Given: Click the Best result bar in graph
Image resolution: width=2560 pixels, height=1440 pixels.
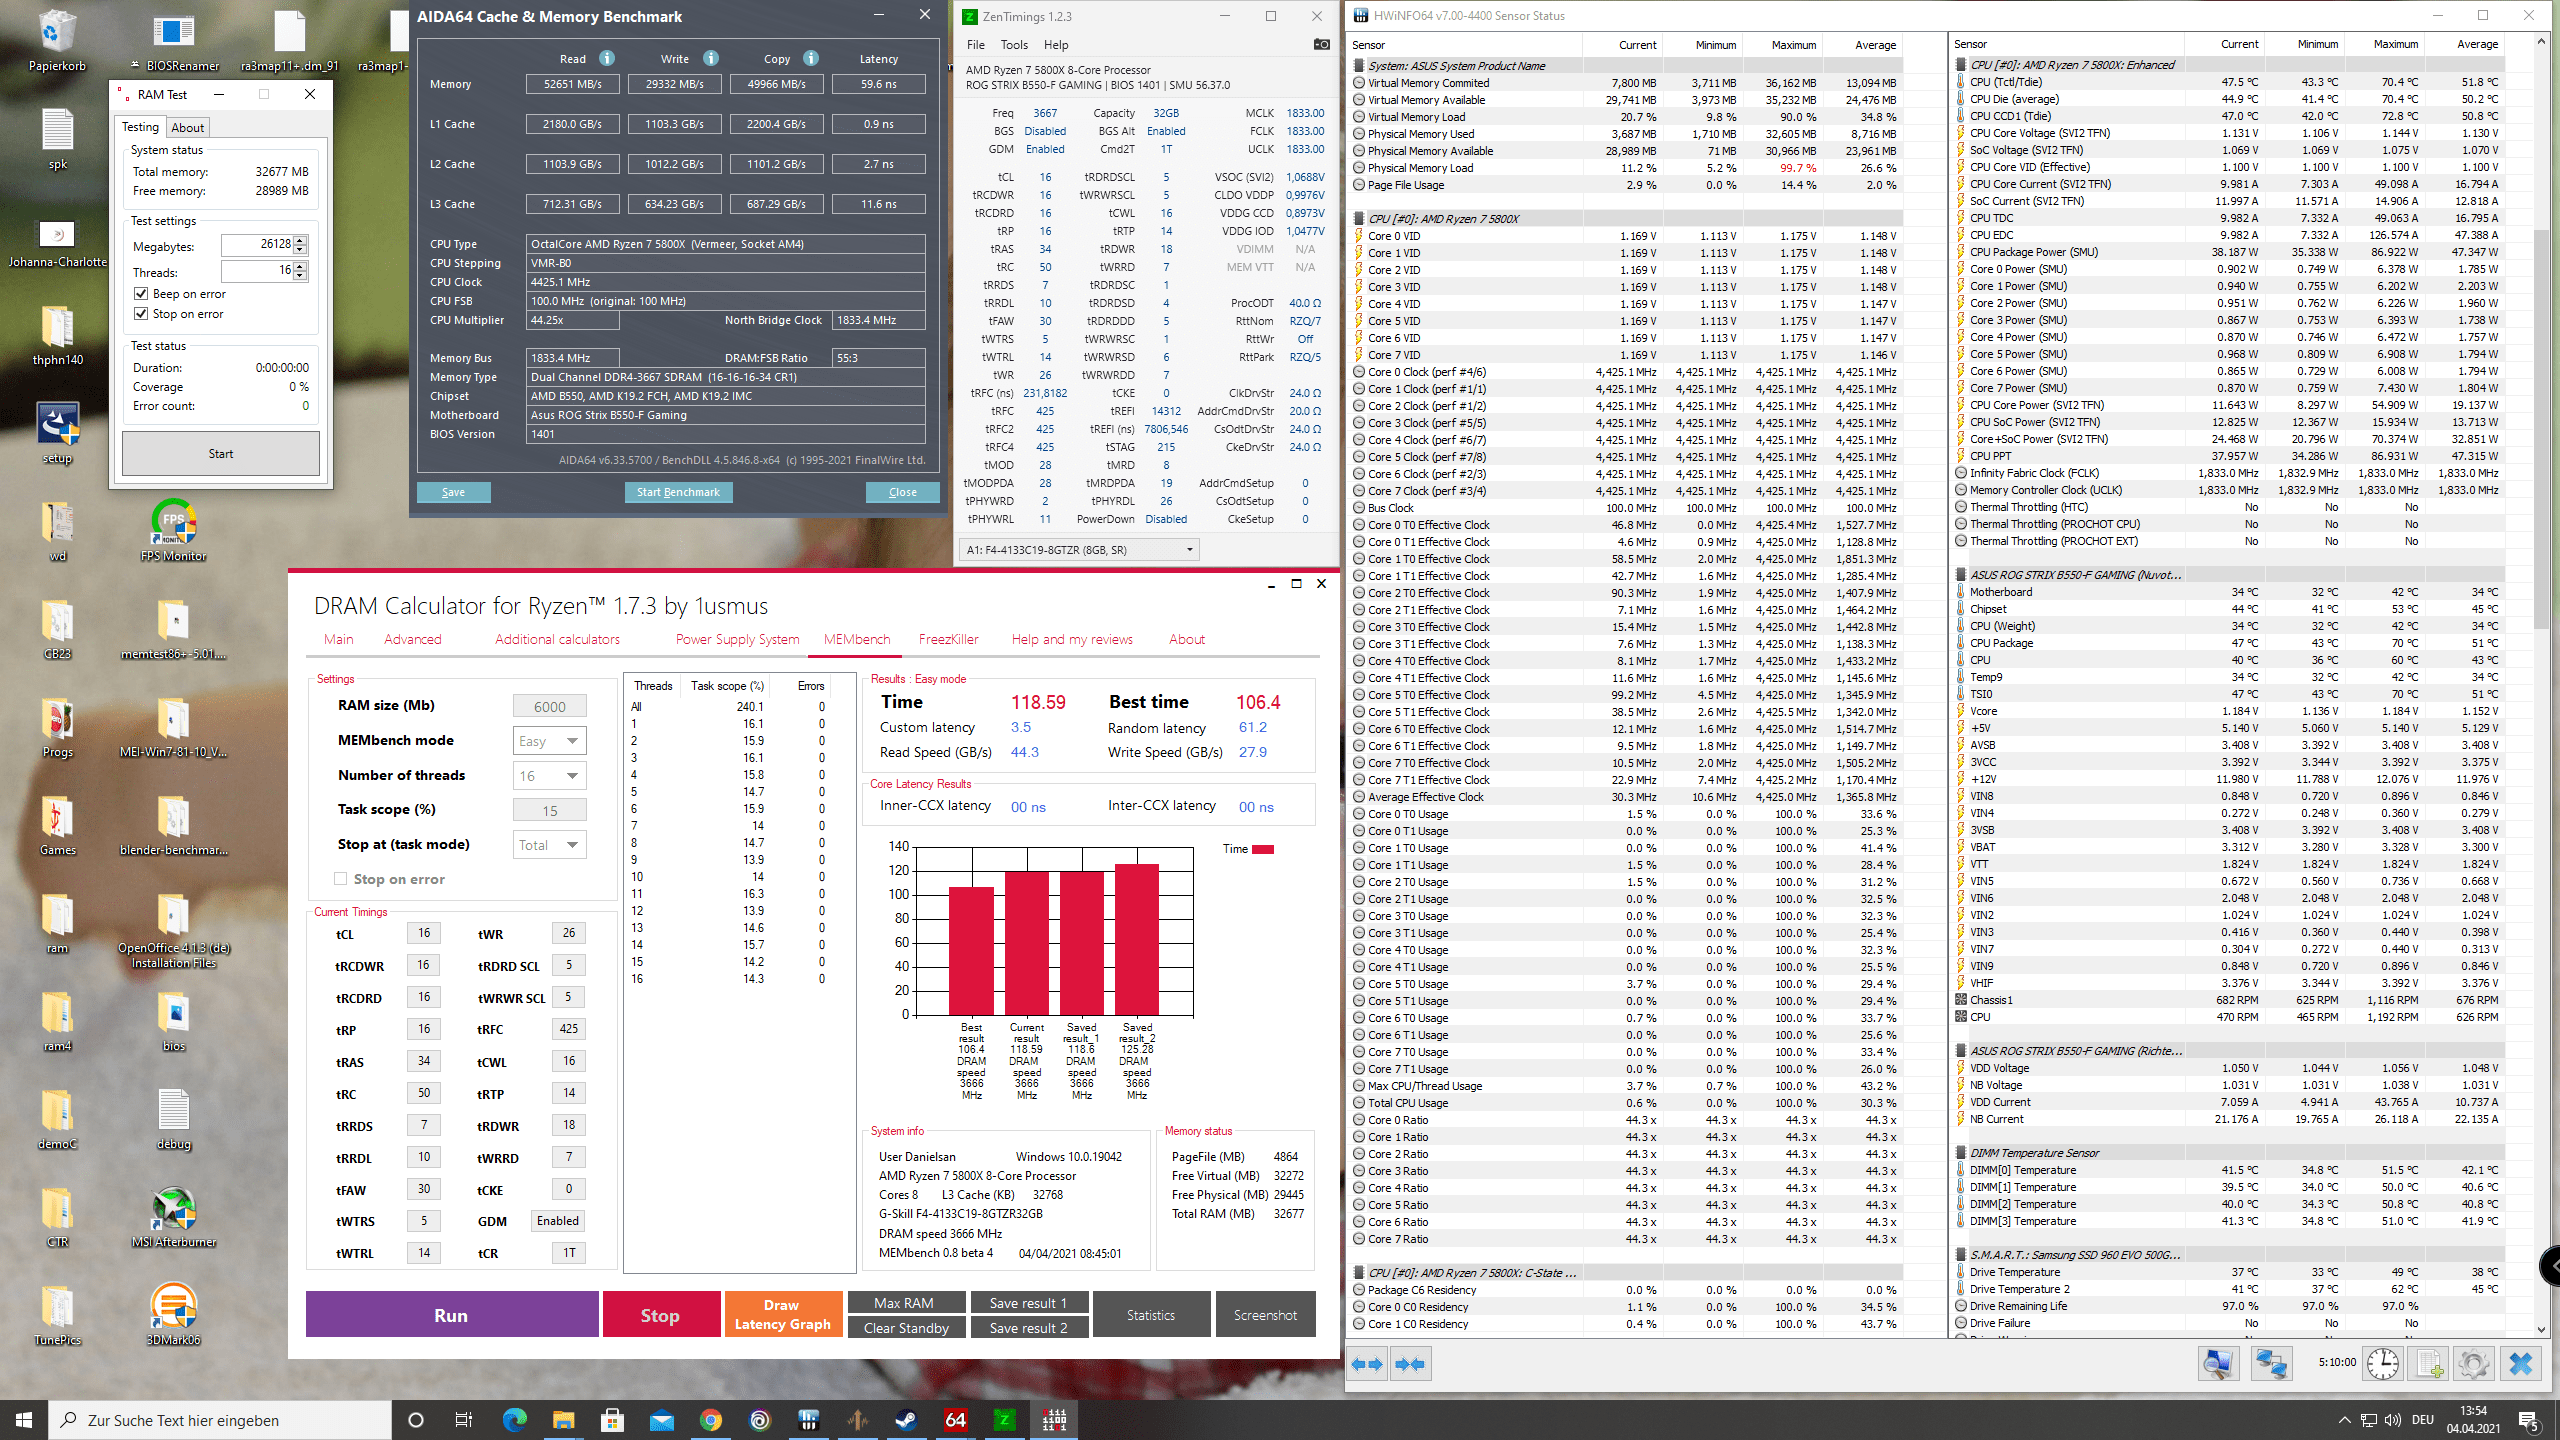Looking at the screenshot, I should (971, 951).
